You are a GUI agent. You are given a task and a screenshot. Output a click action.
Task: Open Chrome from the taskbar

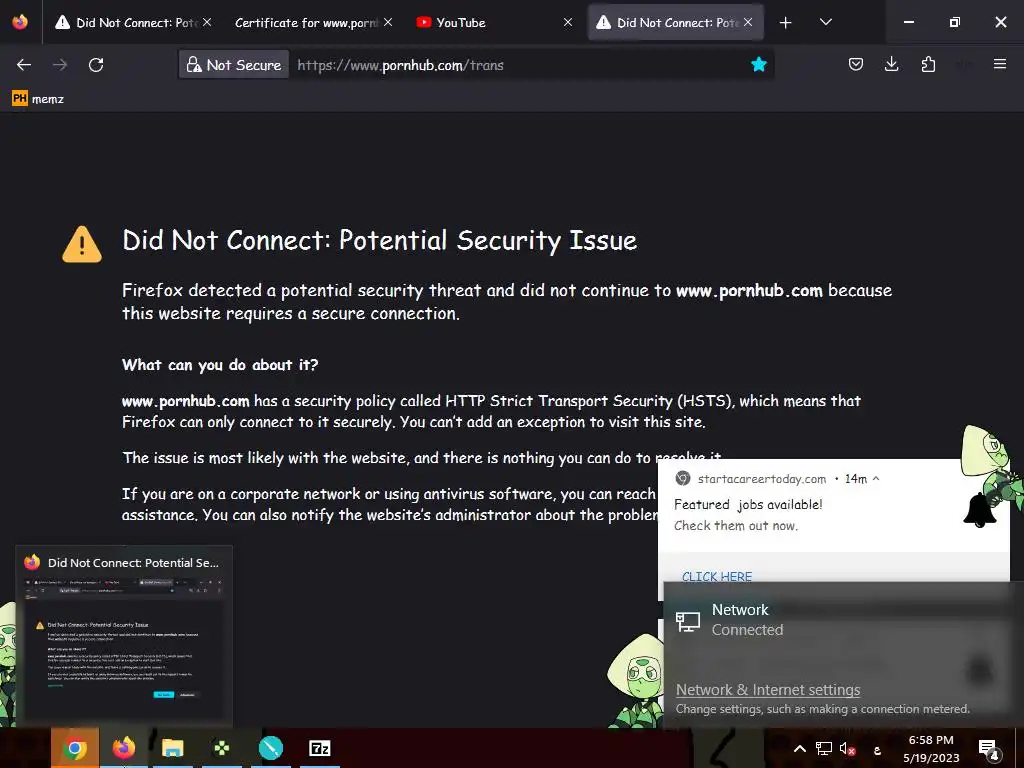tap(74, 748)
